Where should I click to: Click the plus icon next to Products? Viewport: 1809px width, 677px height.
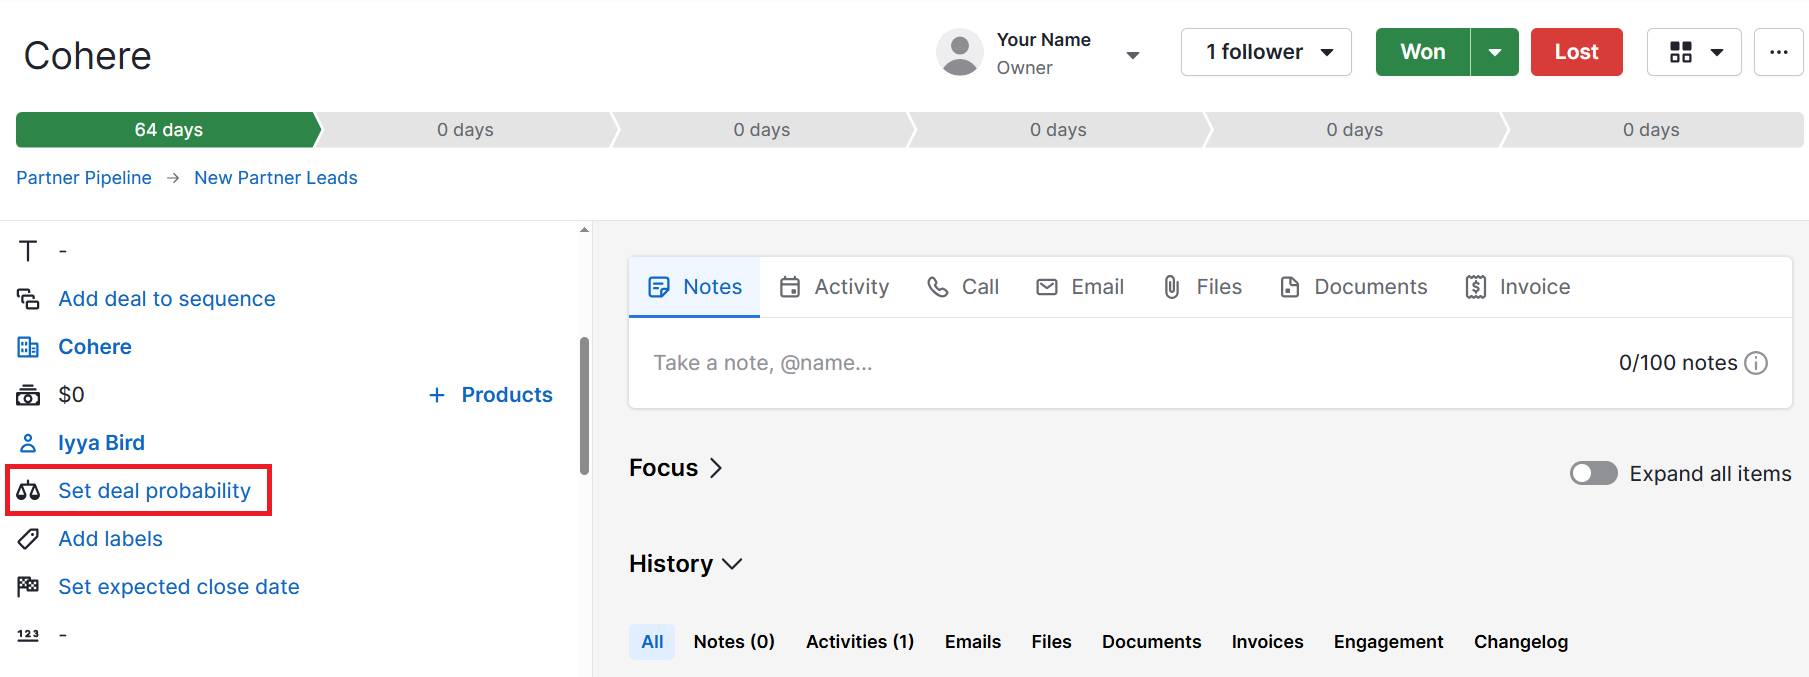click(437, 395)
